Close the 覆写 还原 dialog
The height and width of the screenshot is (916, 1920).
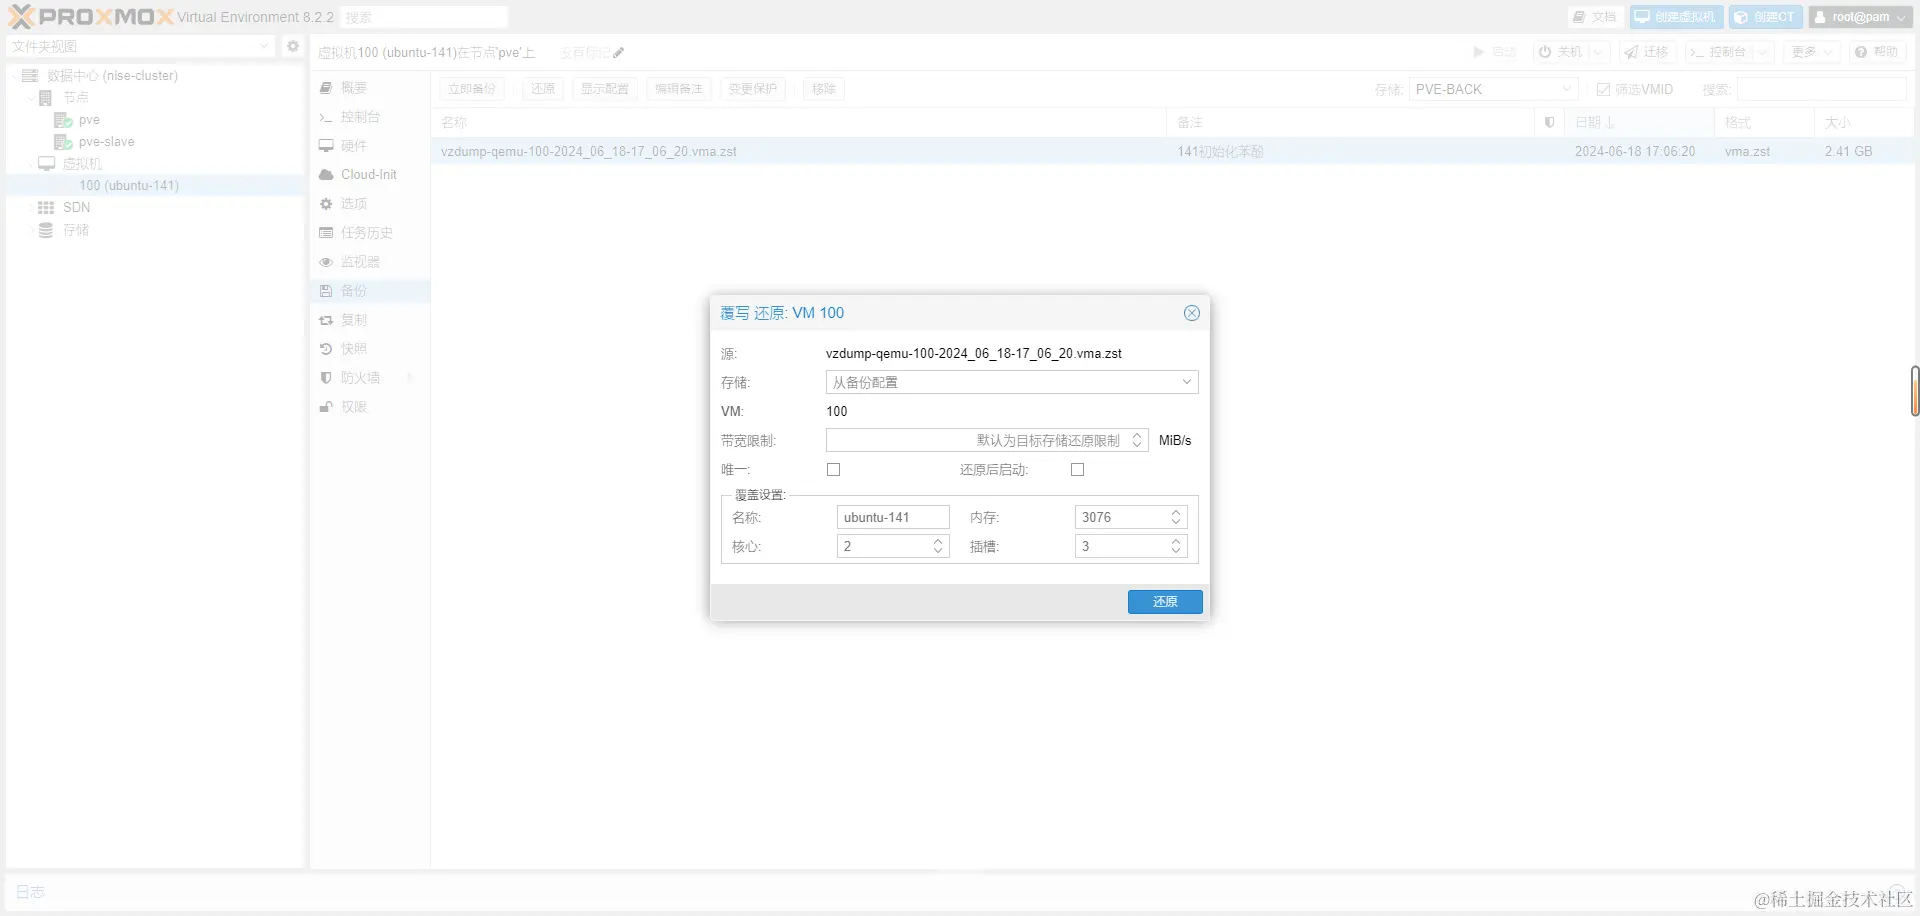[x=1192, y=313]
